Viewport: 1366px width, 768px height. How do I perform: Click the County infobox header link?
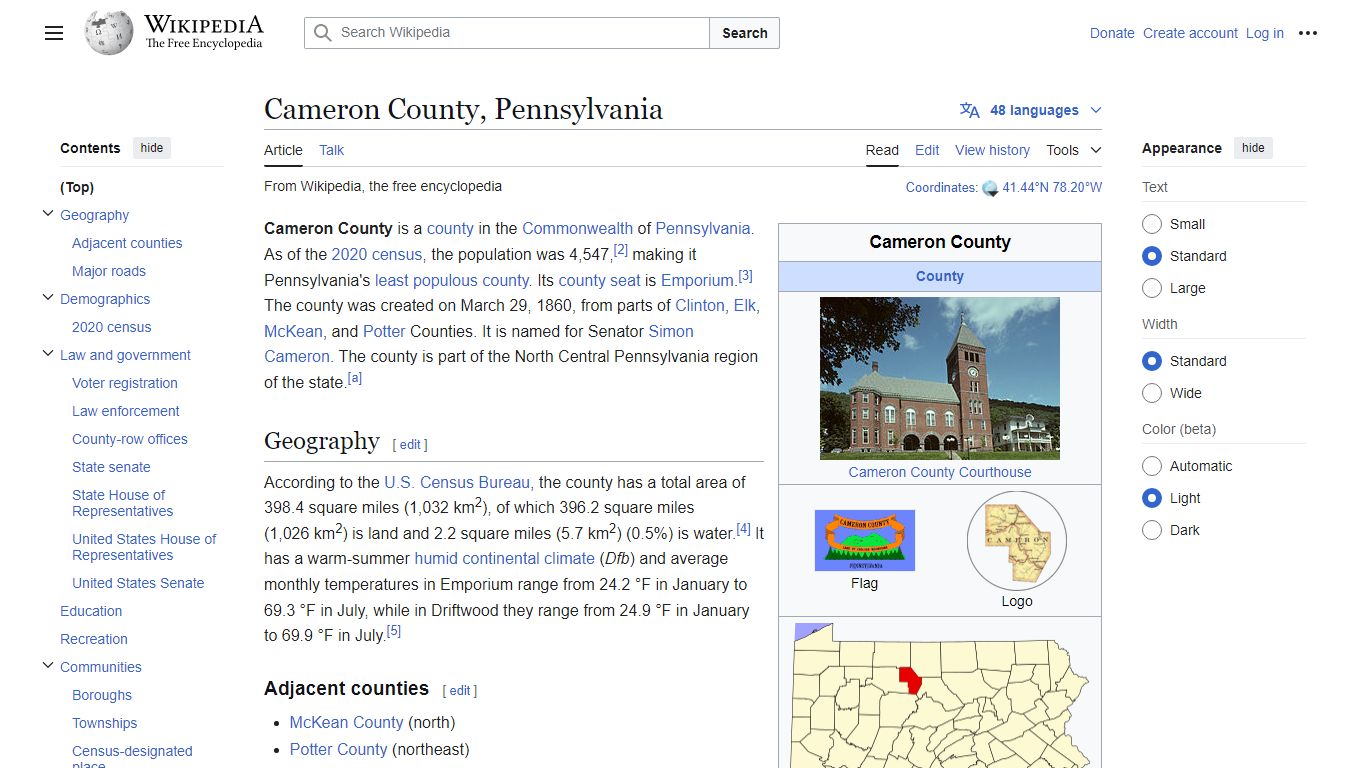[x=940, y=276]
